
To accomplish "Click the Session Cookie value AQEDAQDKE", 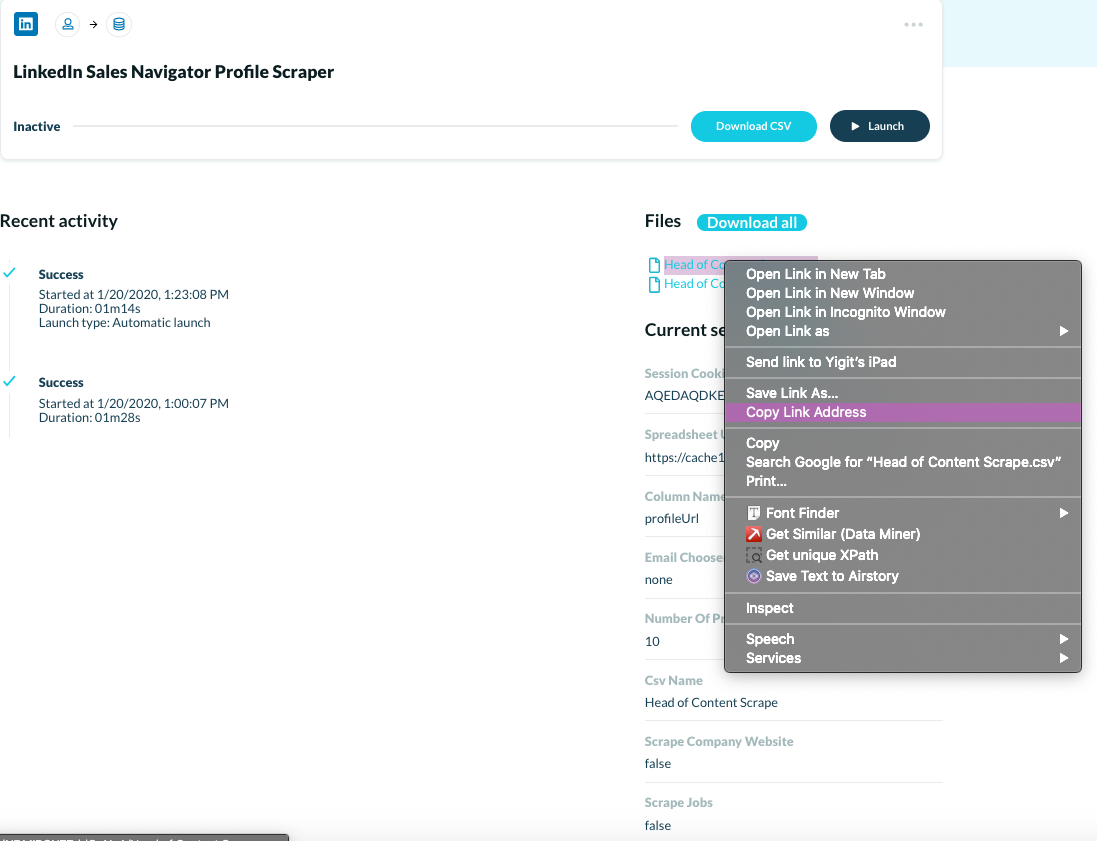I will [684, 395].
